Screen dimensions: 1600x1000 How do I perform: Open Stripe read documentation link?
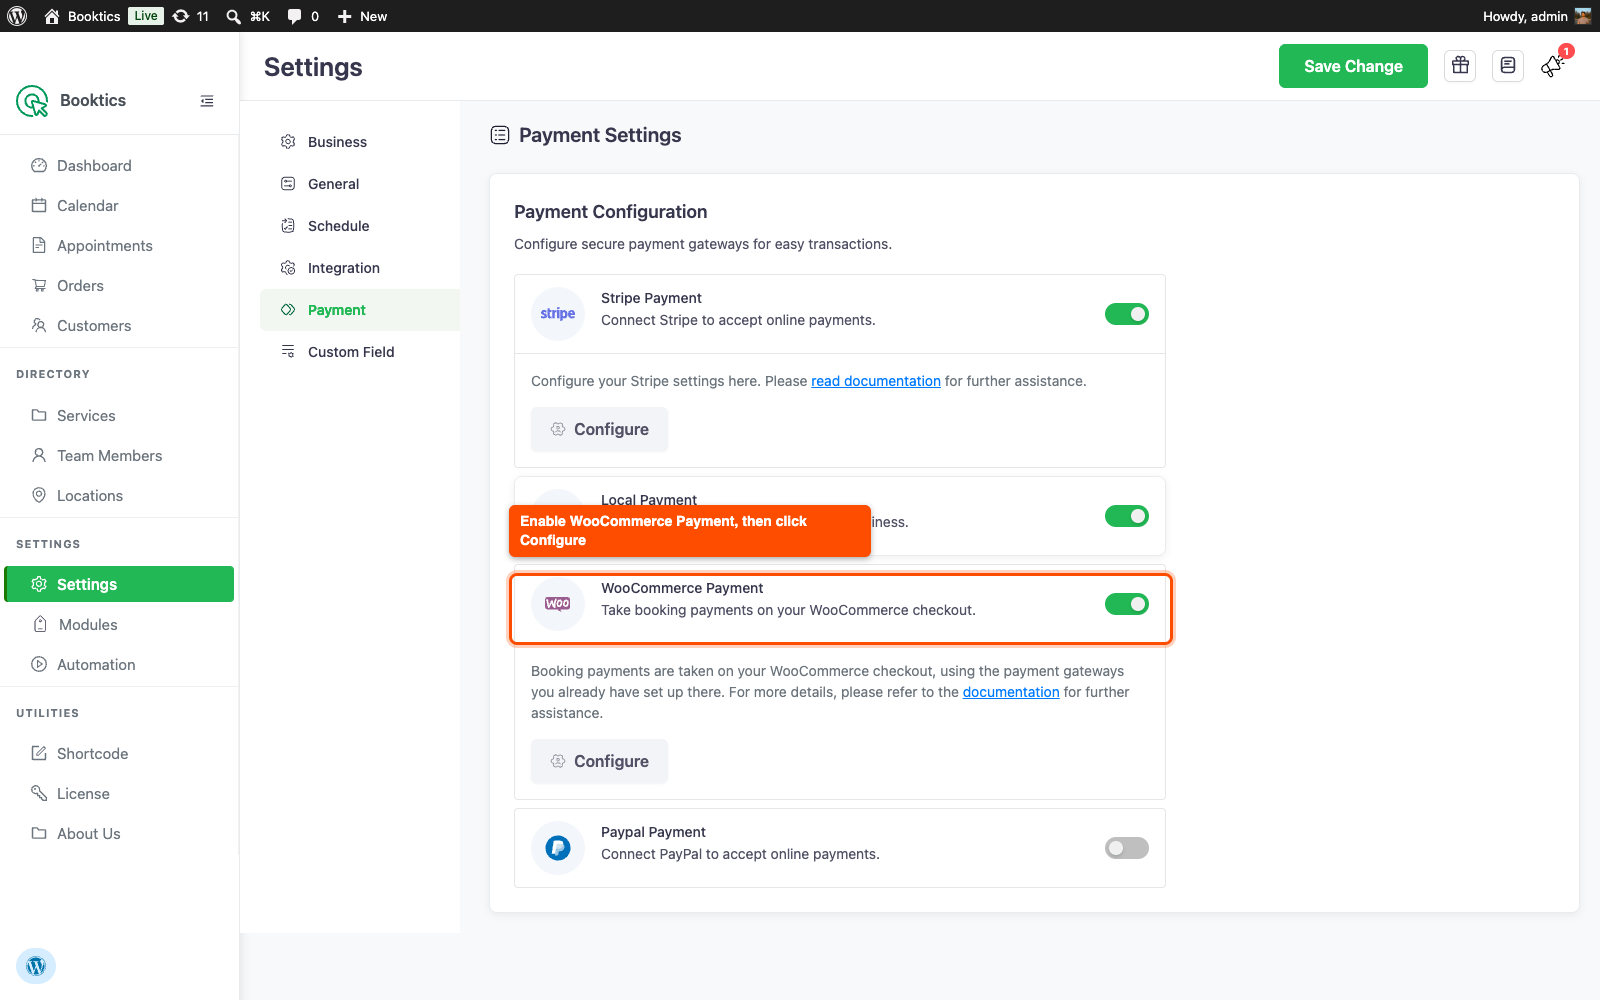[876, 381]
